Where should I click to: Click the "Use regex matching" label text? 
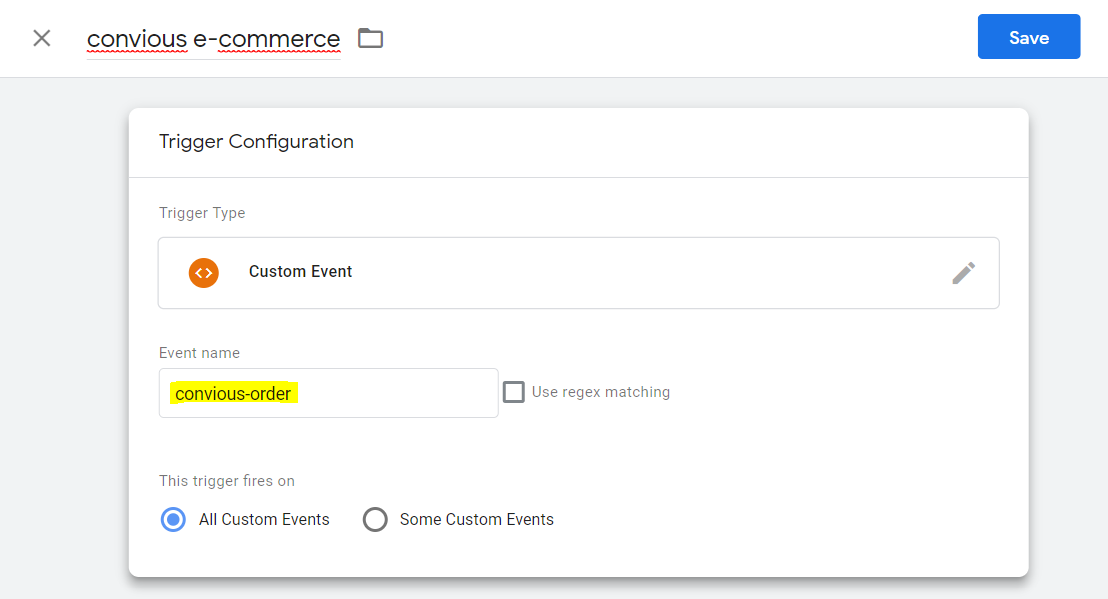pos(600,392)
